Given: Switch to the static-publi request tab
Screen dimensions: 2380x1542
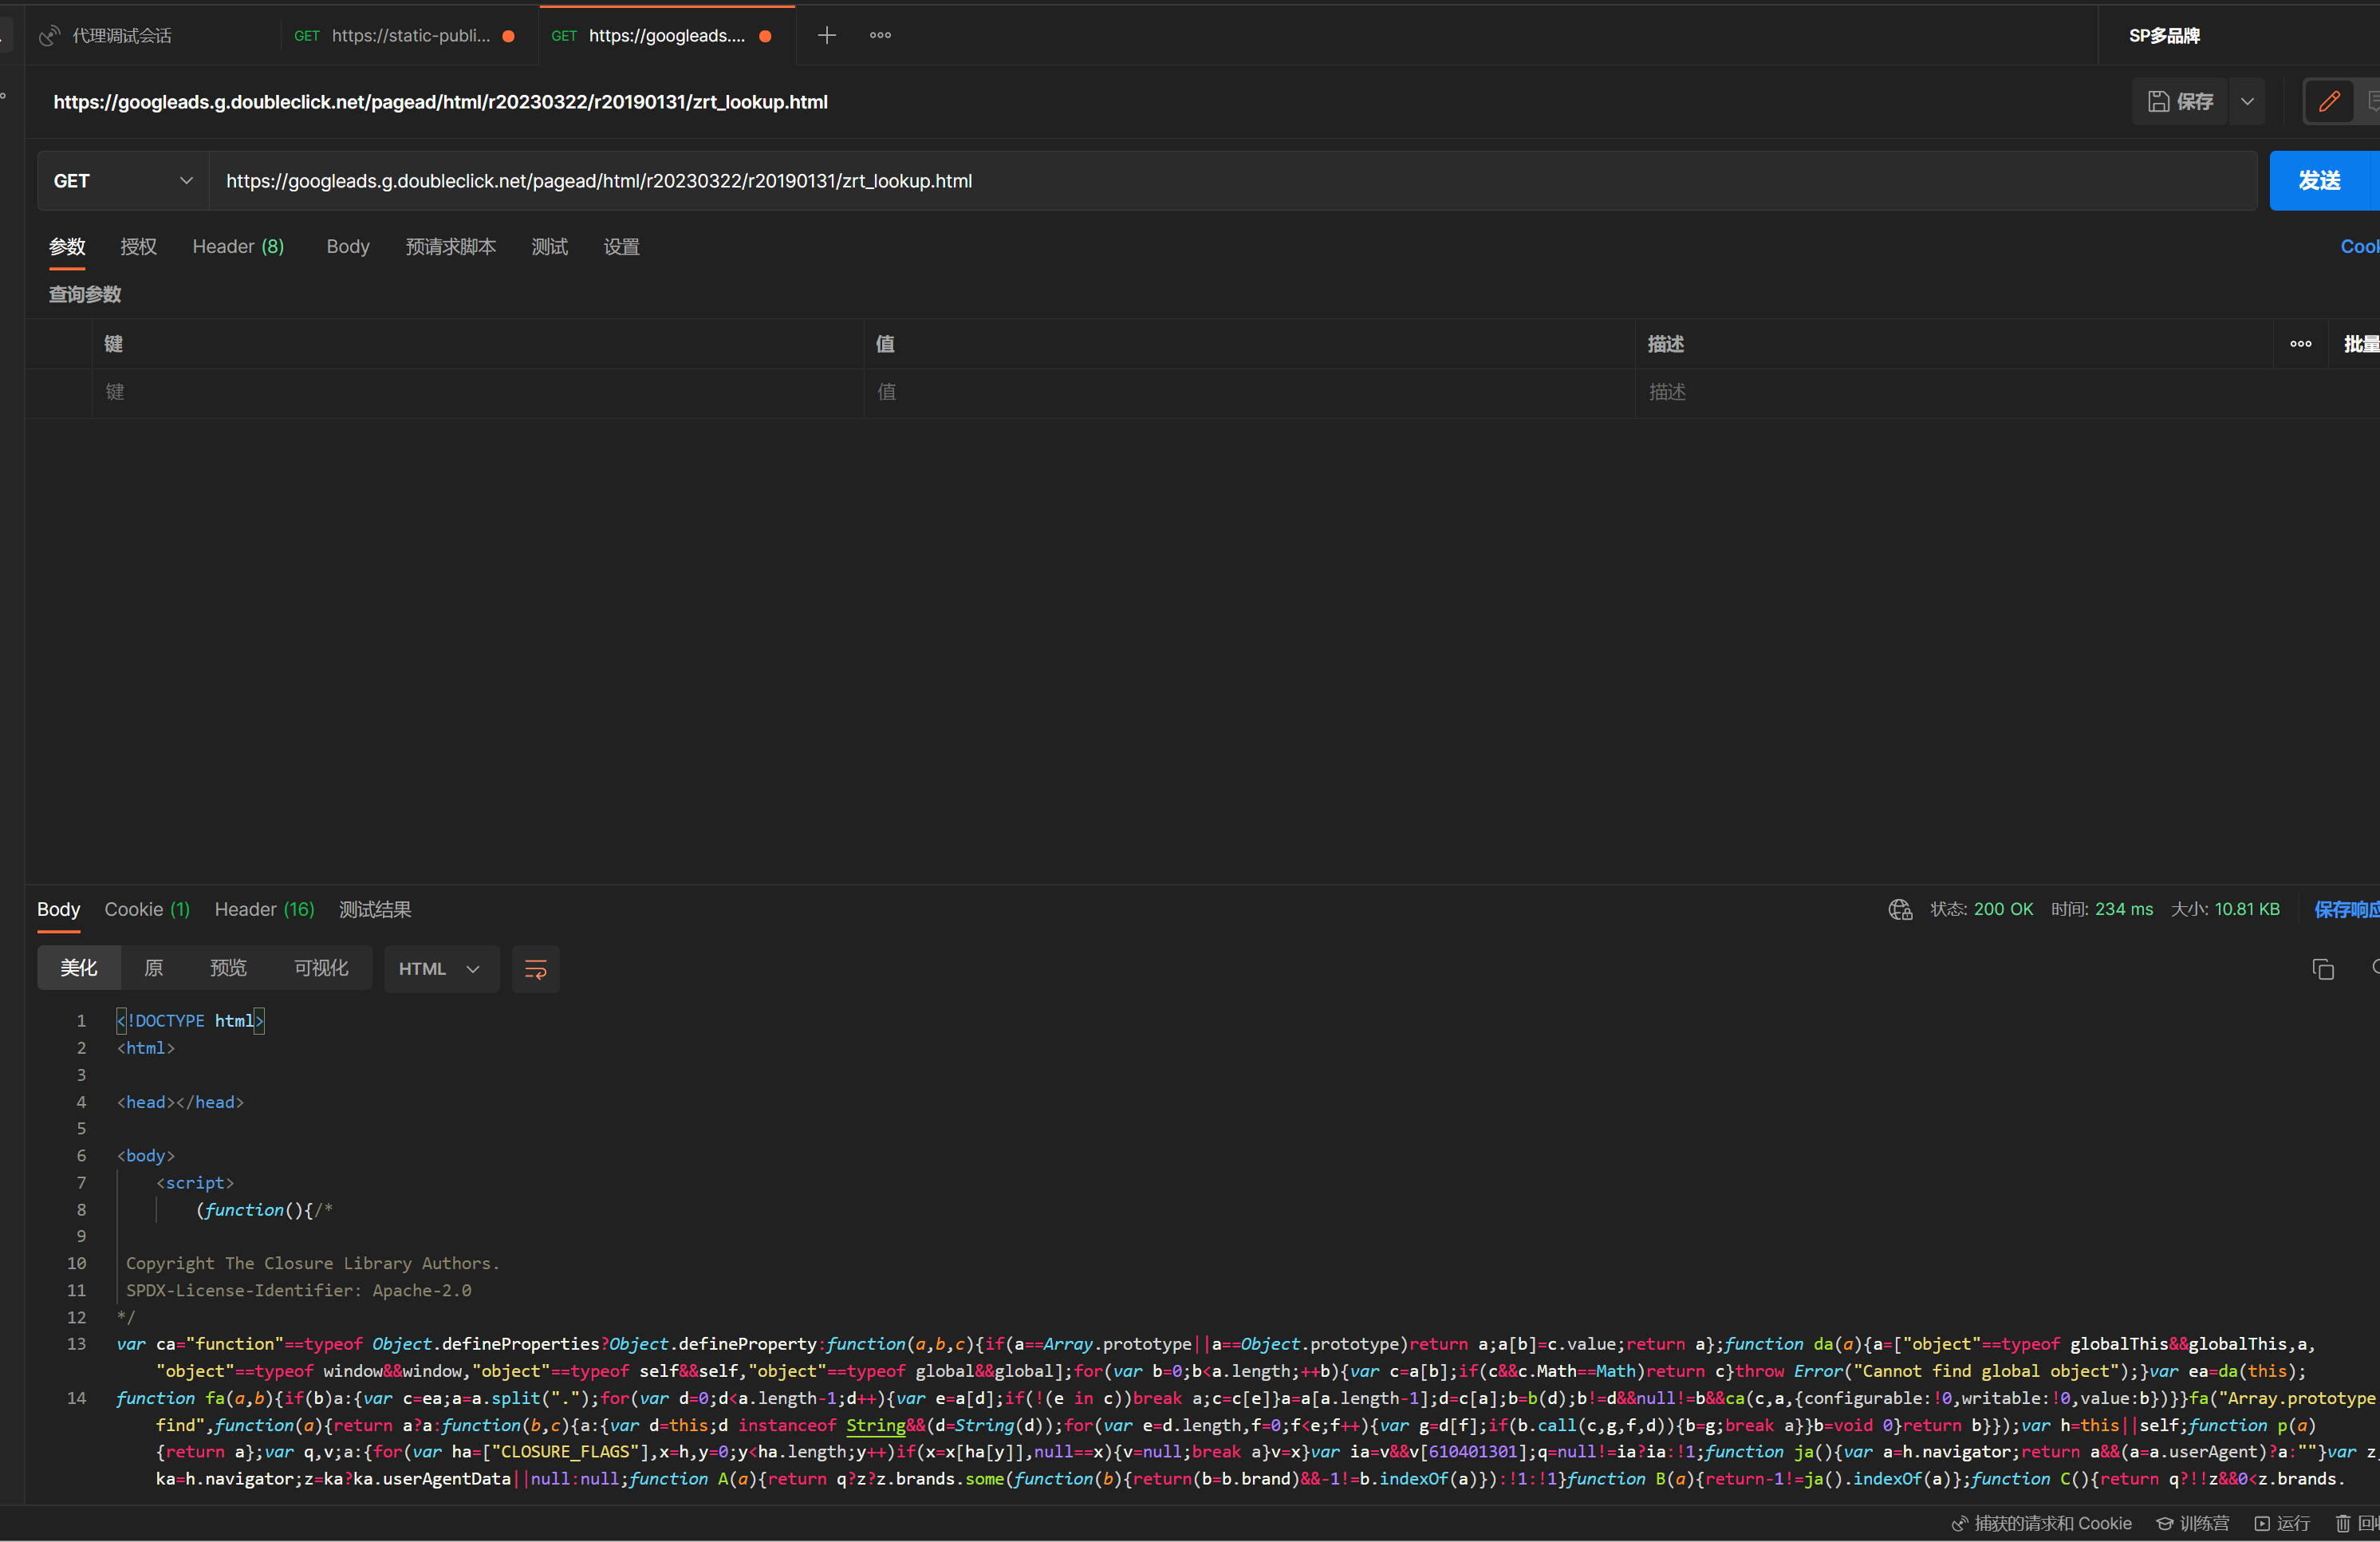Looking at the screenshot, I should (405, 36).
